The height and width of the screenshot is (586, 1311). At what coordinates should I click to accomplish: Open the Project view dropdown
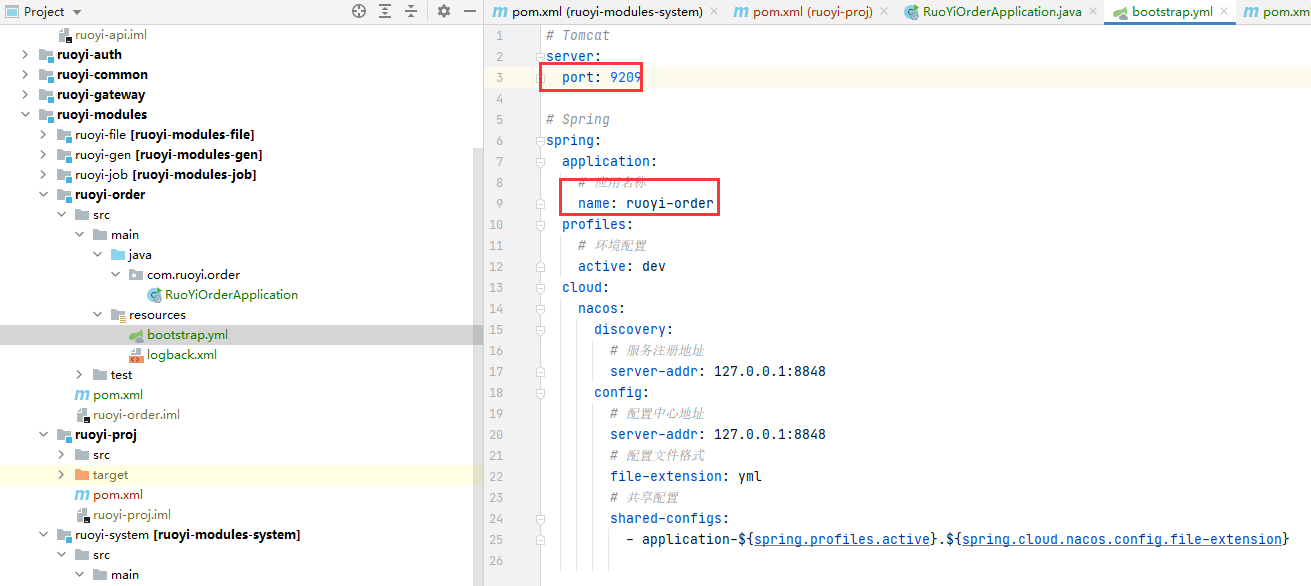pos(77,12)
